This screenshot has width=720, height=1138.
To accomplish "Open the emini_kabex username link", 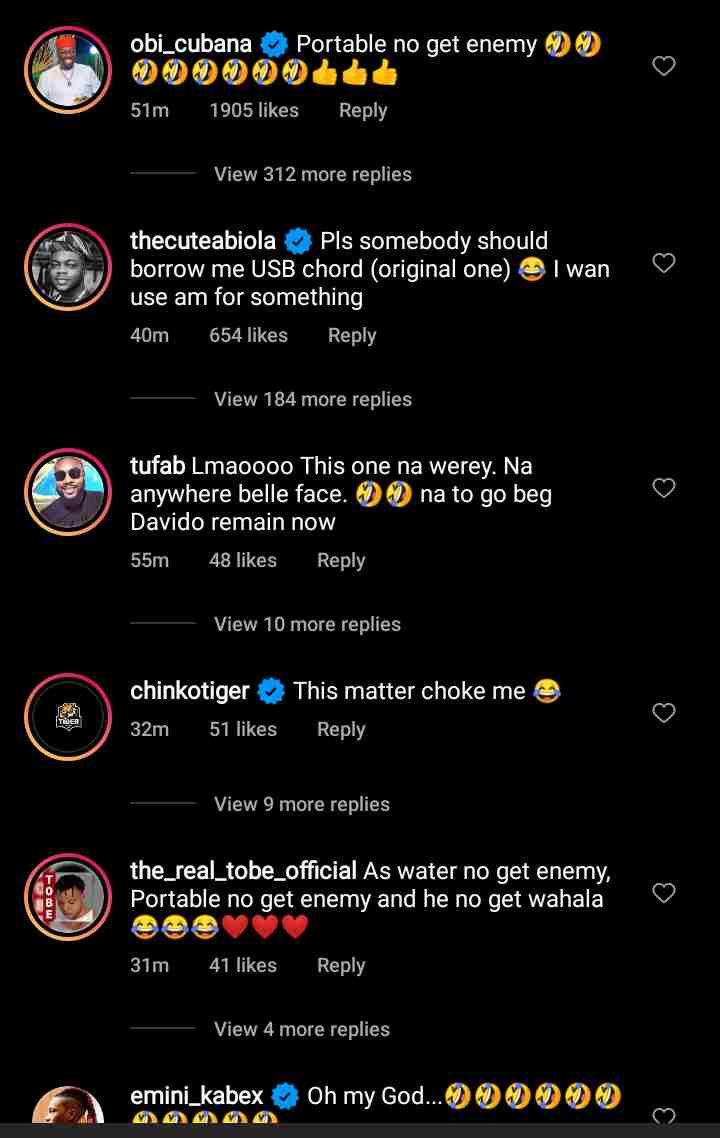I will pos(198,1097).
